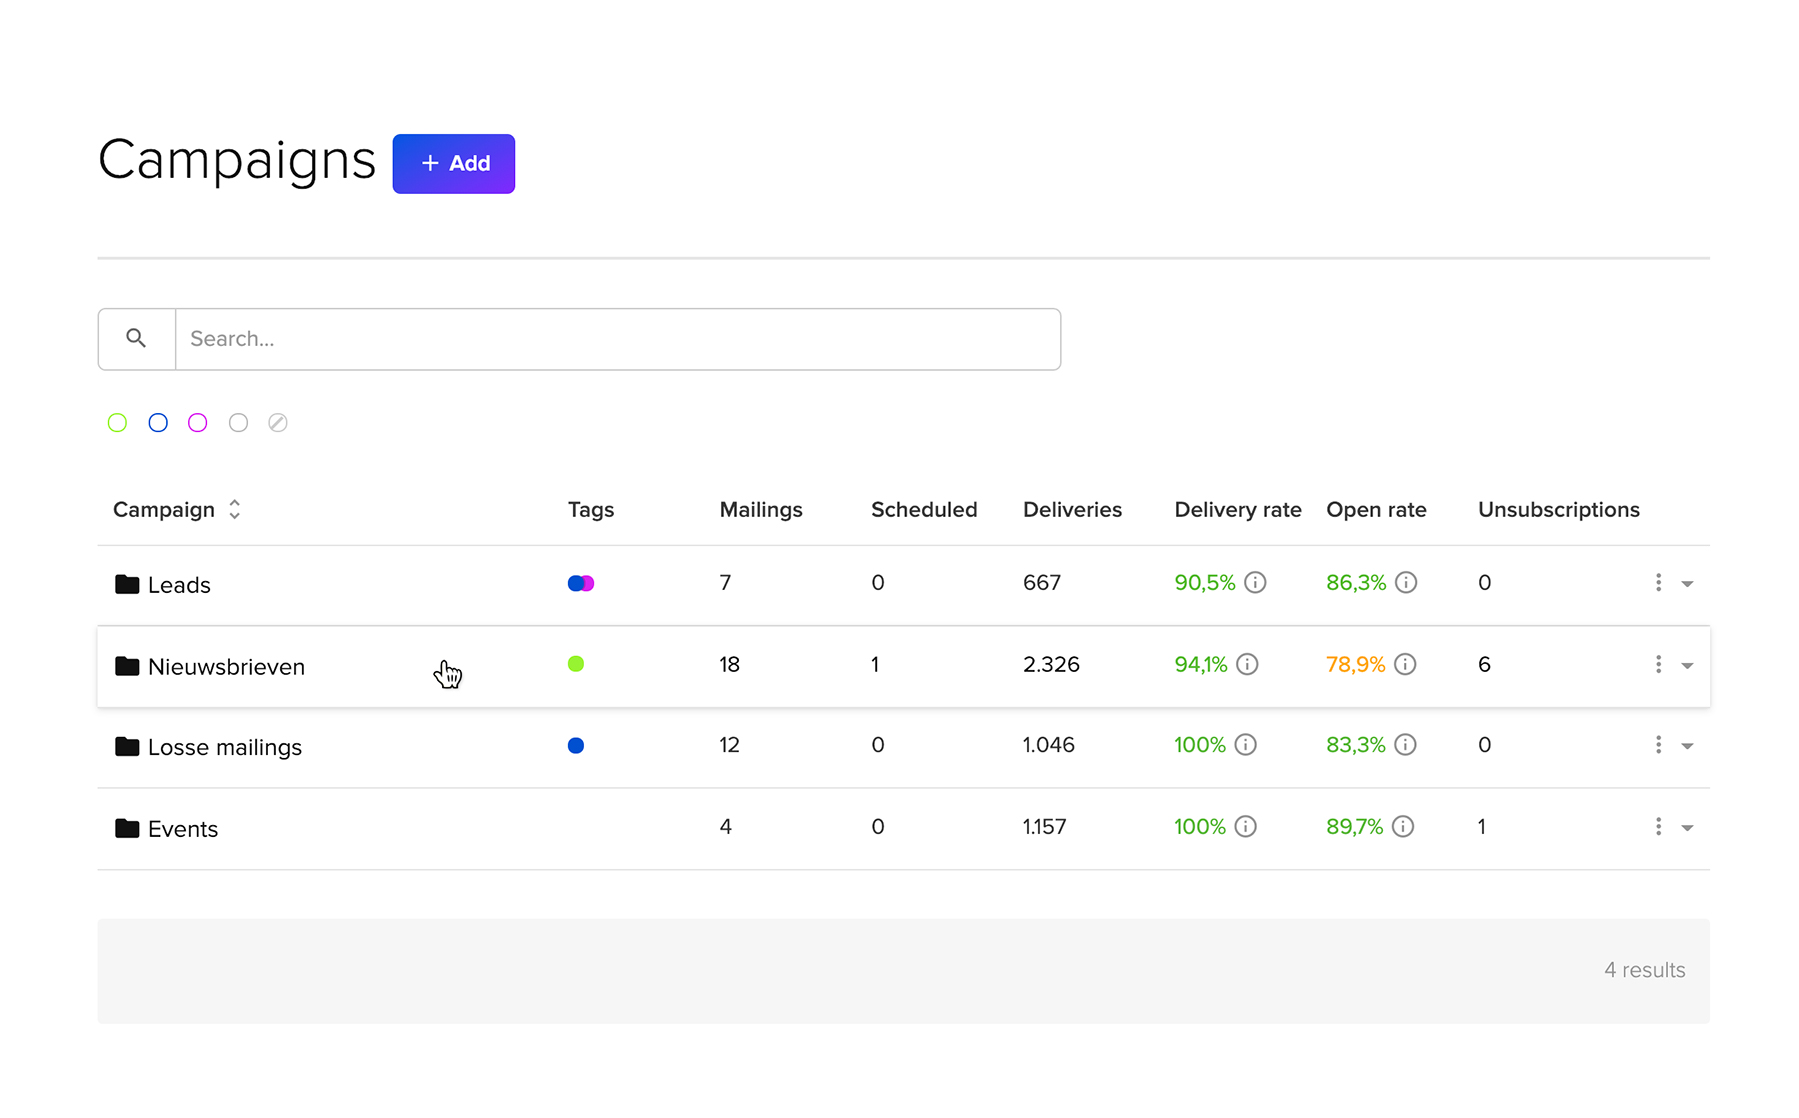Image resolution: width=1799 pixels, height=1118 pixels.
Task: Click the Nieuwsbrieven open rate 78,9%
Action: coord(1356,665)
